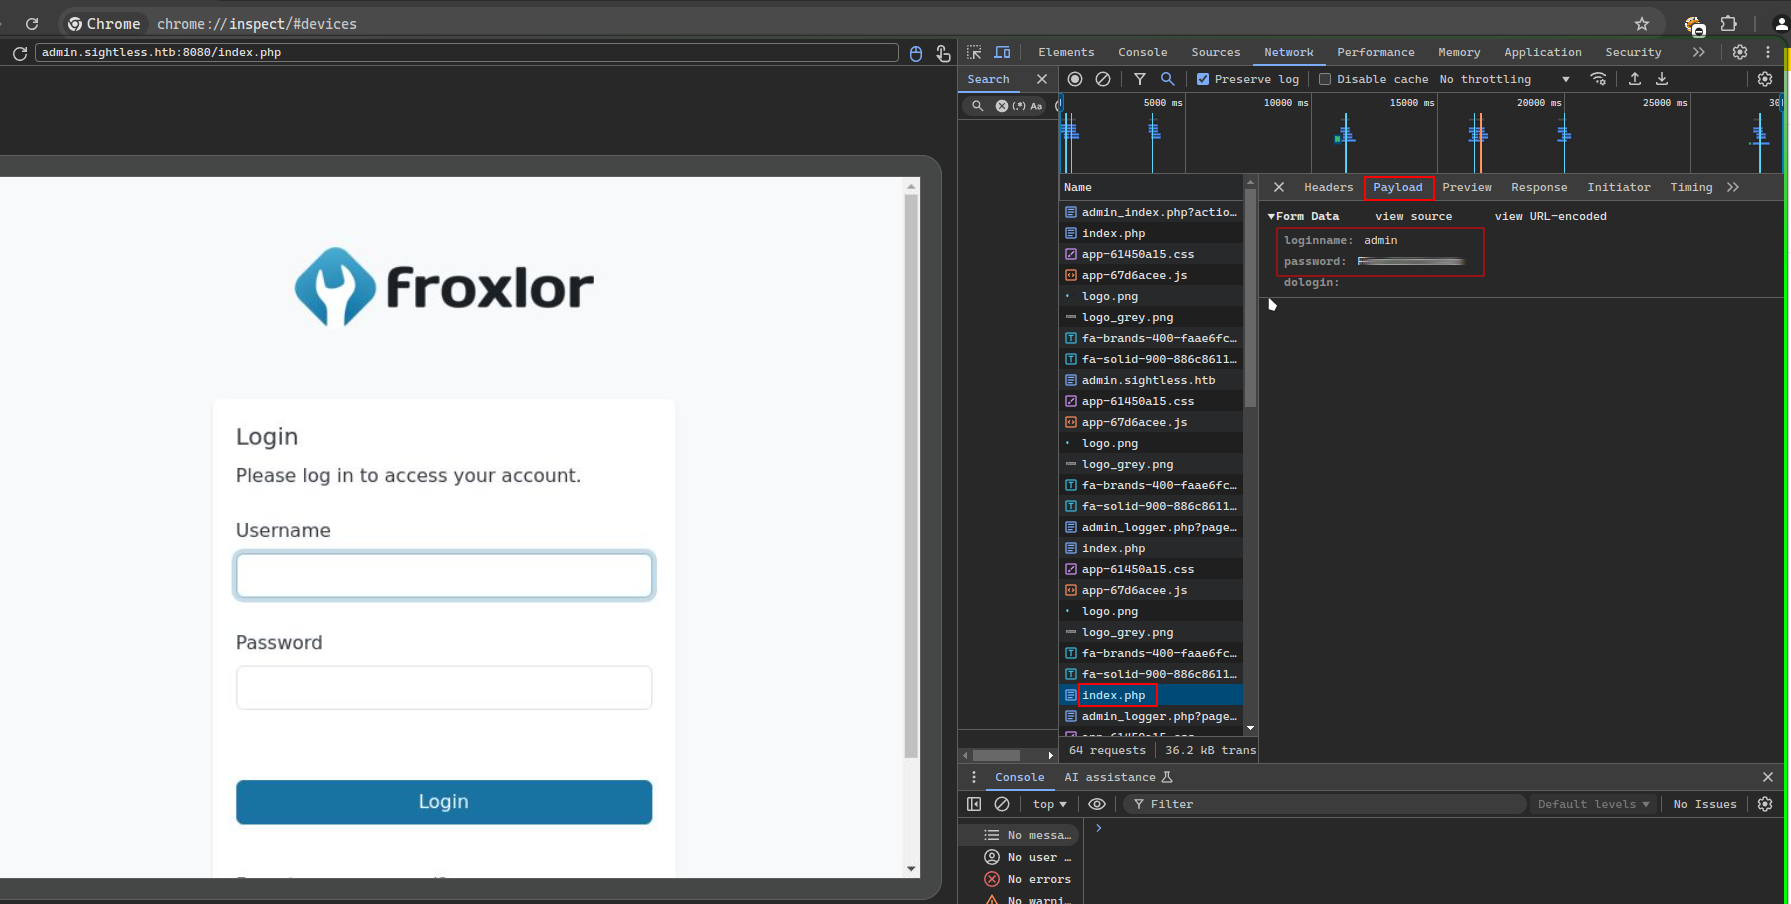Switch to the Sources panel
1791x904 pixels.
1215,52
